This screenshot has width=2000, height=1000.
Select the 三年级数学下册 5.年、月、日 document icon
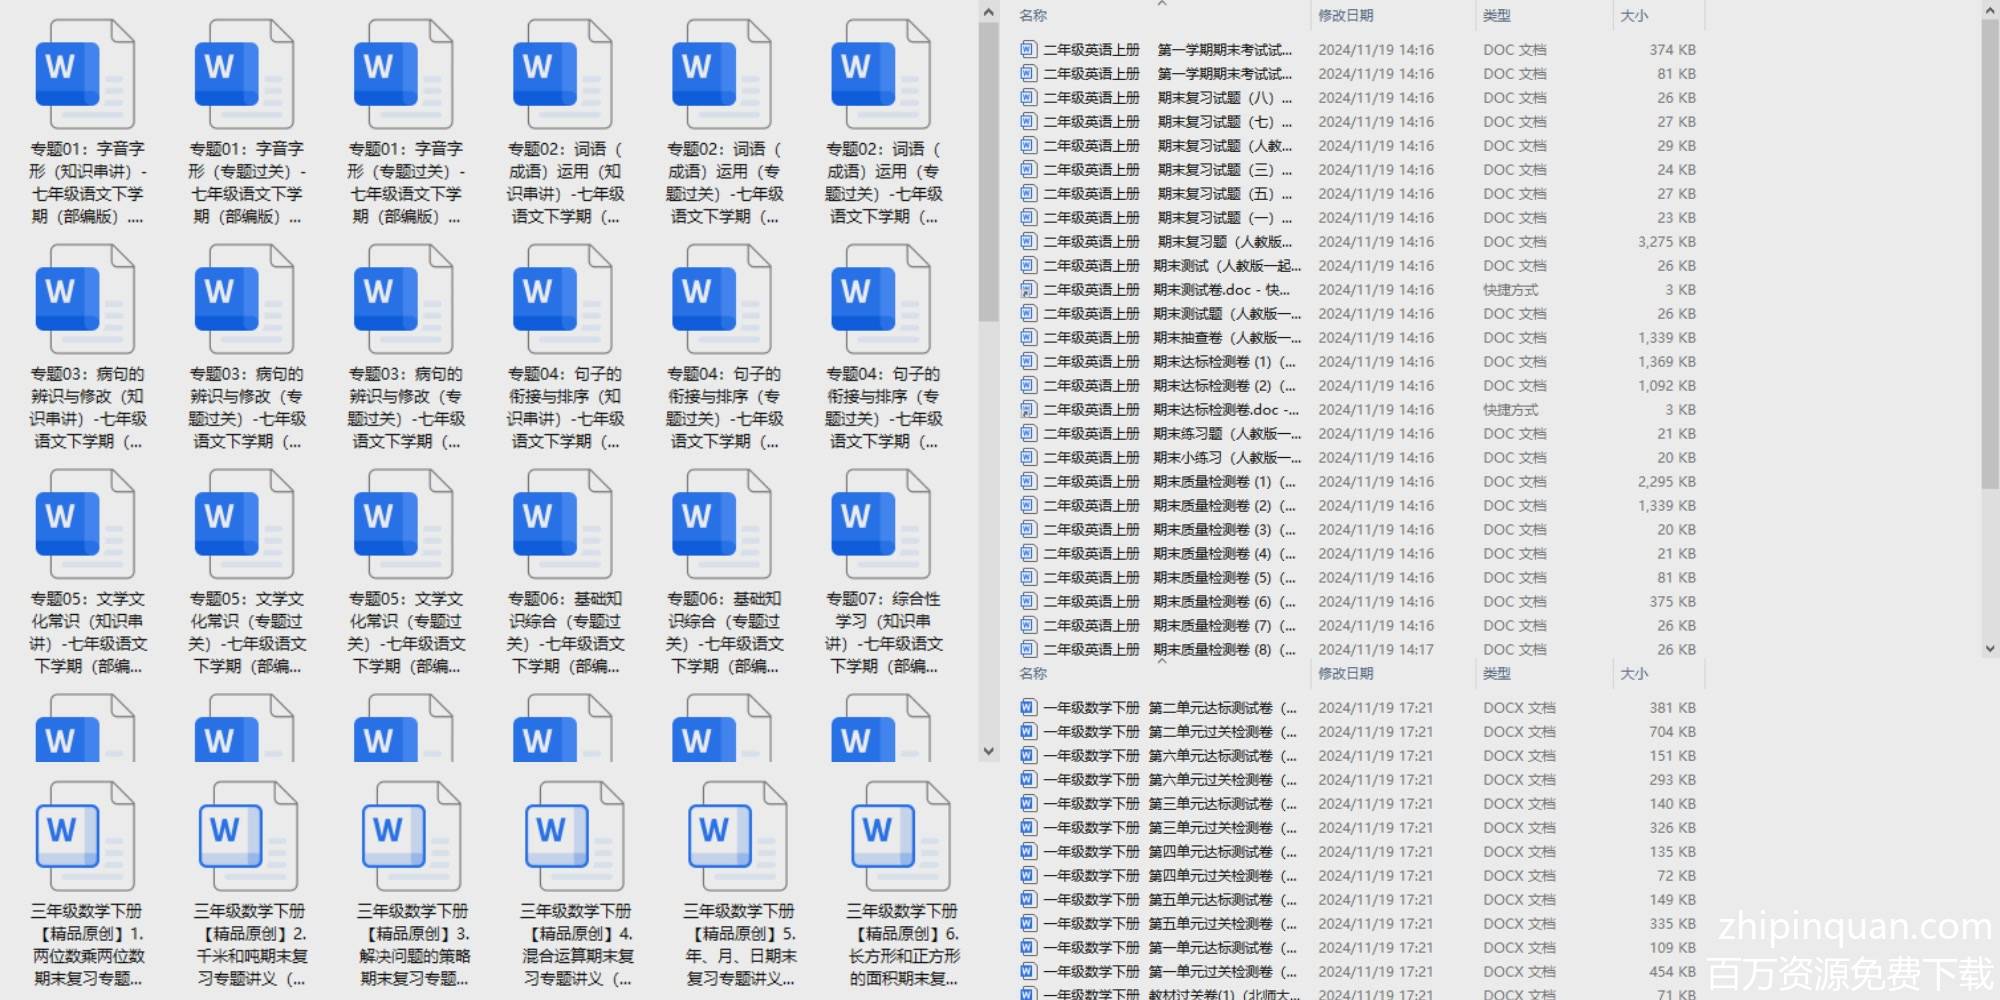point(738,837)
